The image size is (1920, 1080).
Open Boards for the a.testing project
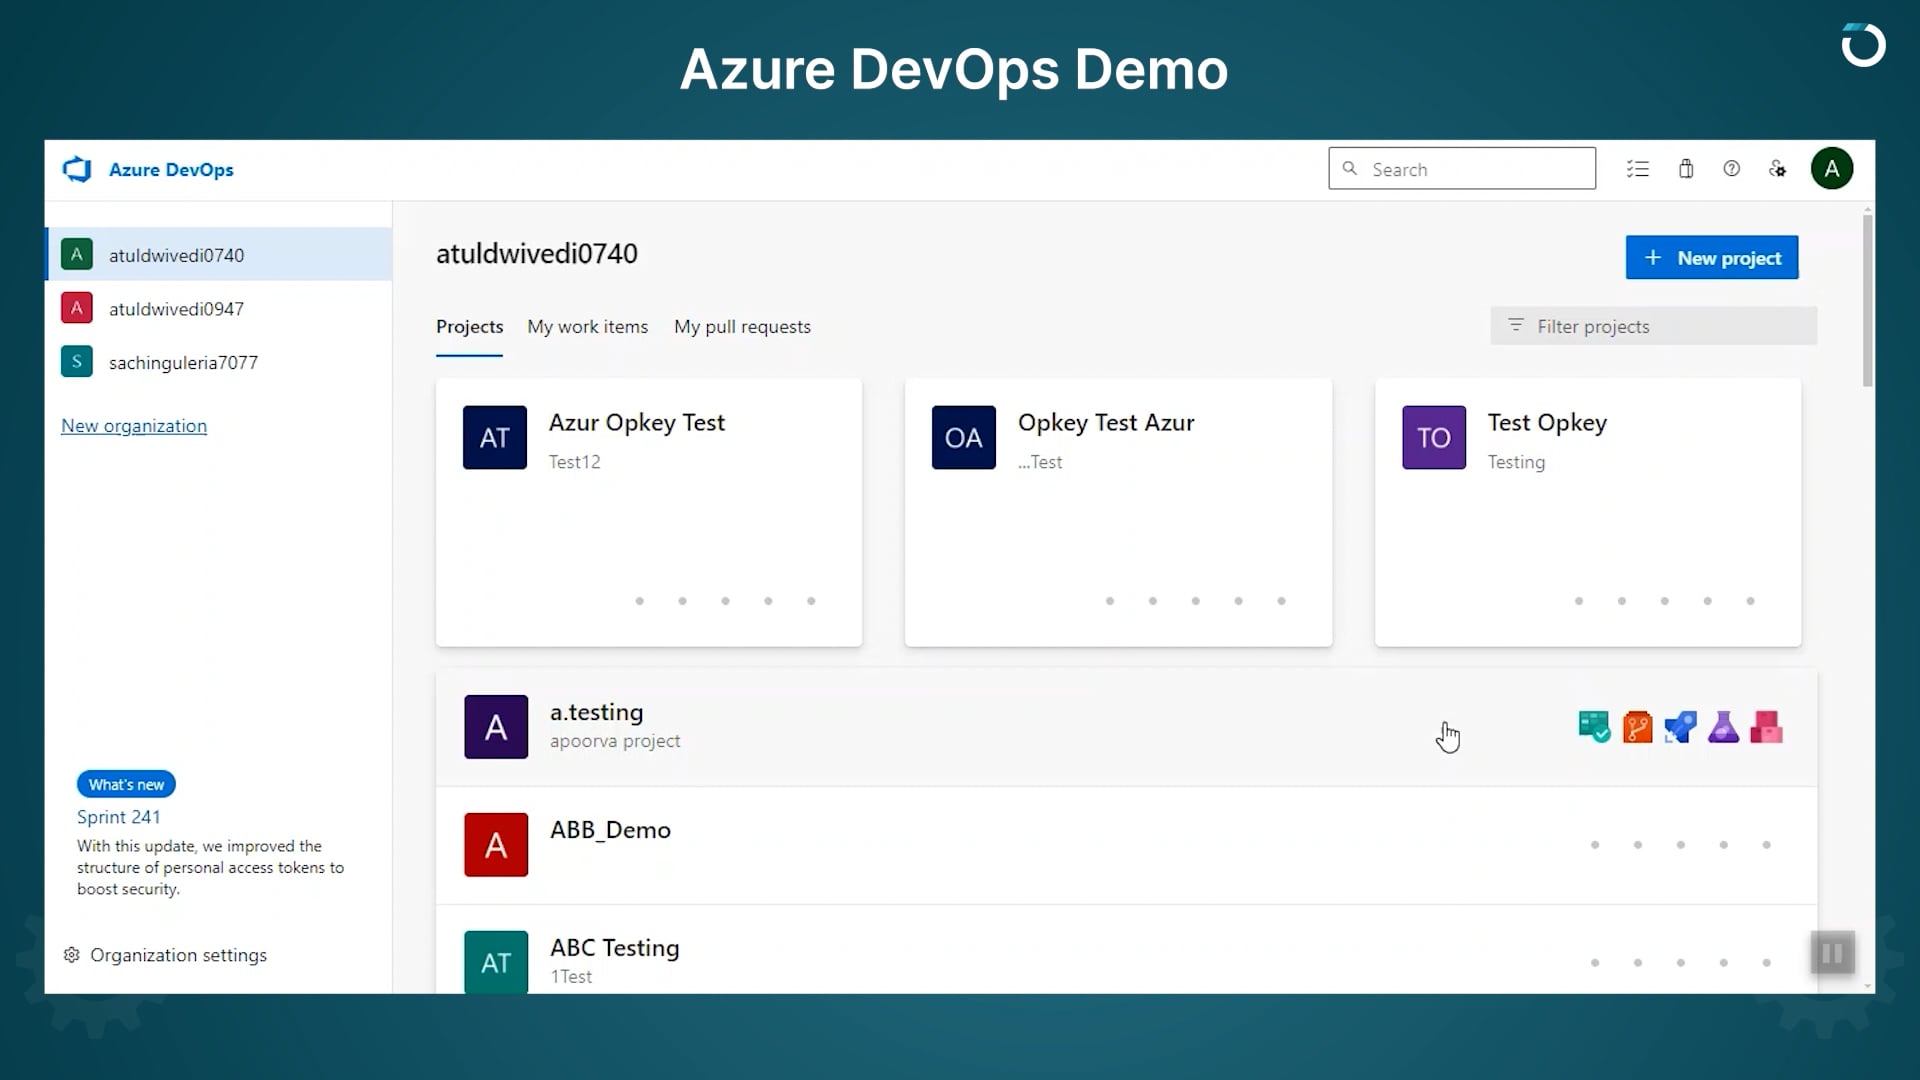pos(1595,727)
